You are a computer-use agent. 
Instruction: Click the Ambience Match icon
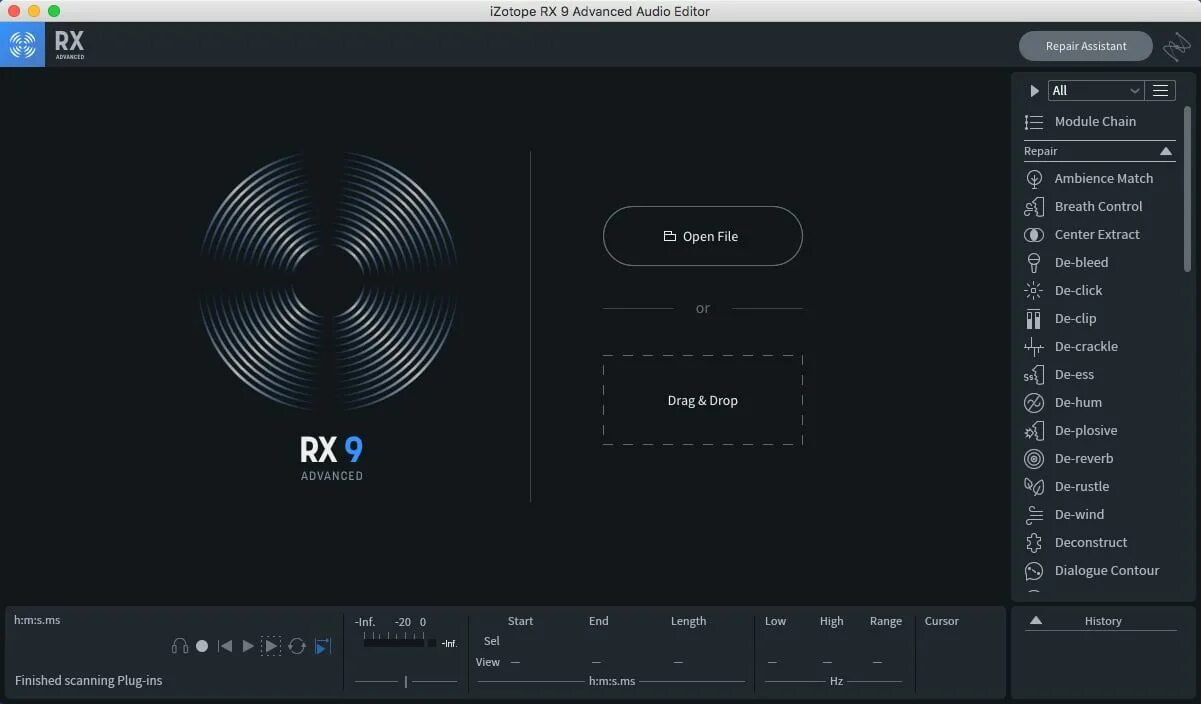(x=1034, y=179)
